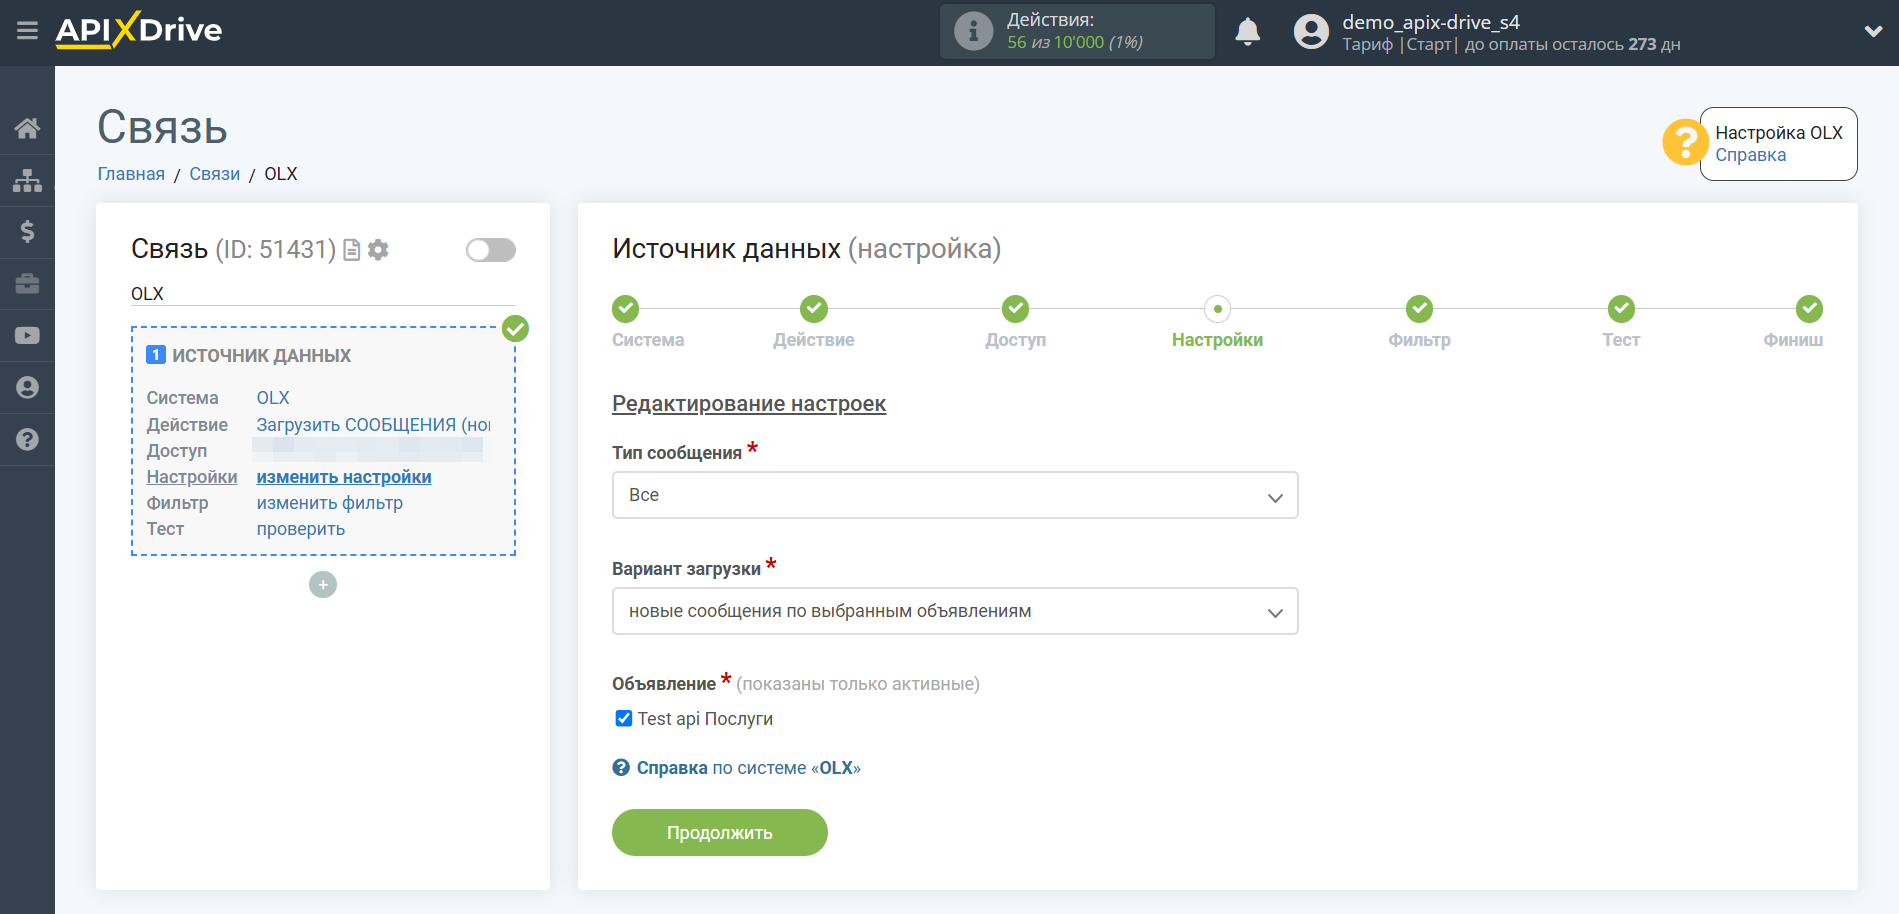
Task: Open the Вариант загрузки dropdown
Action: (x=955, y=611)
